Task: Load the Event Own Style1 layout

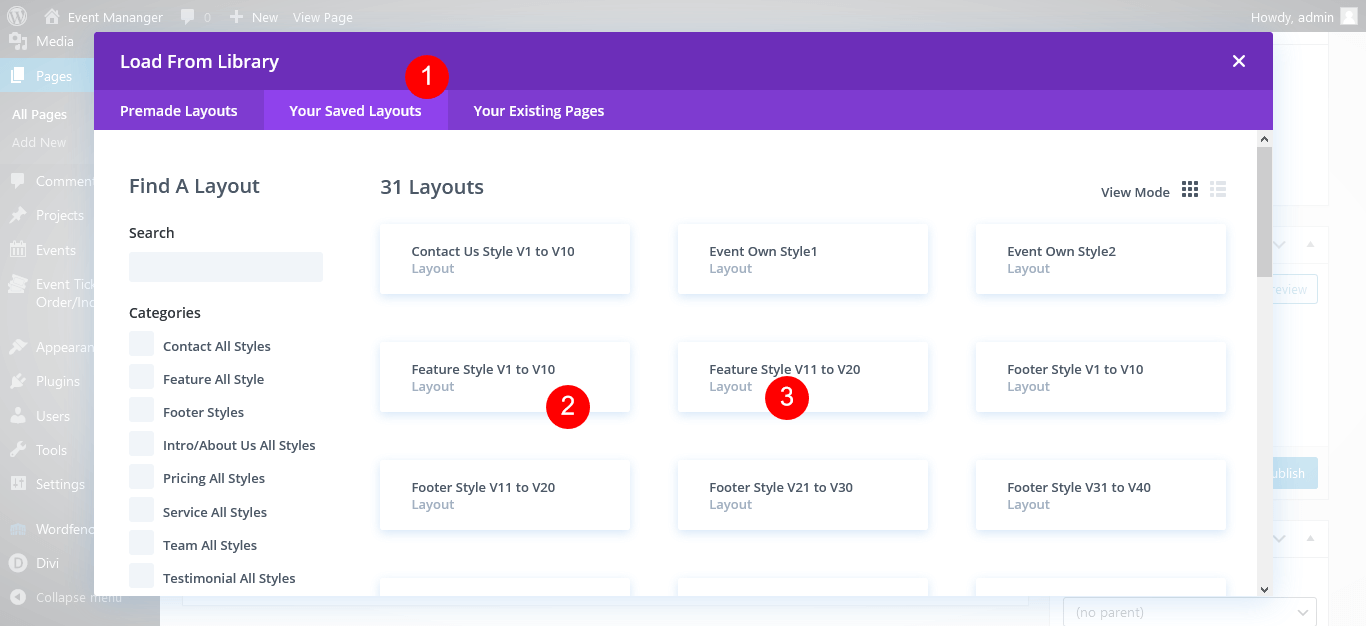Action: pos(803,259)
